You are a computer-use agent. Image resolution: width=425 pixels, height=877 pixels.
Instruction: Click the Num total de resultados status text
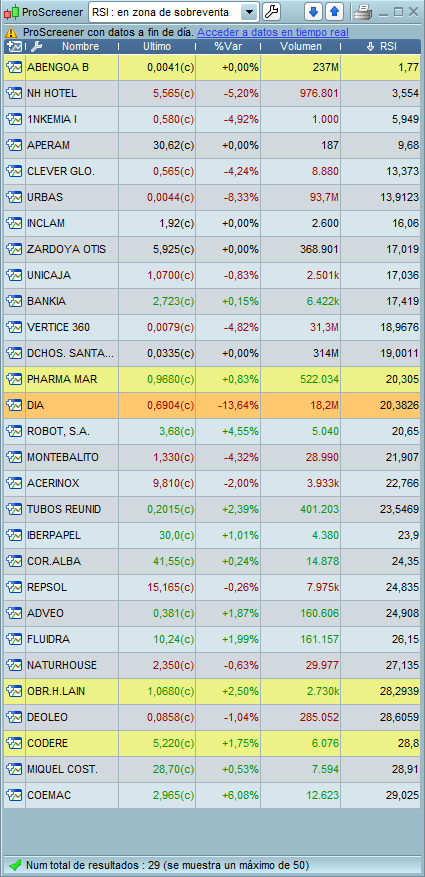167,865
